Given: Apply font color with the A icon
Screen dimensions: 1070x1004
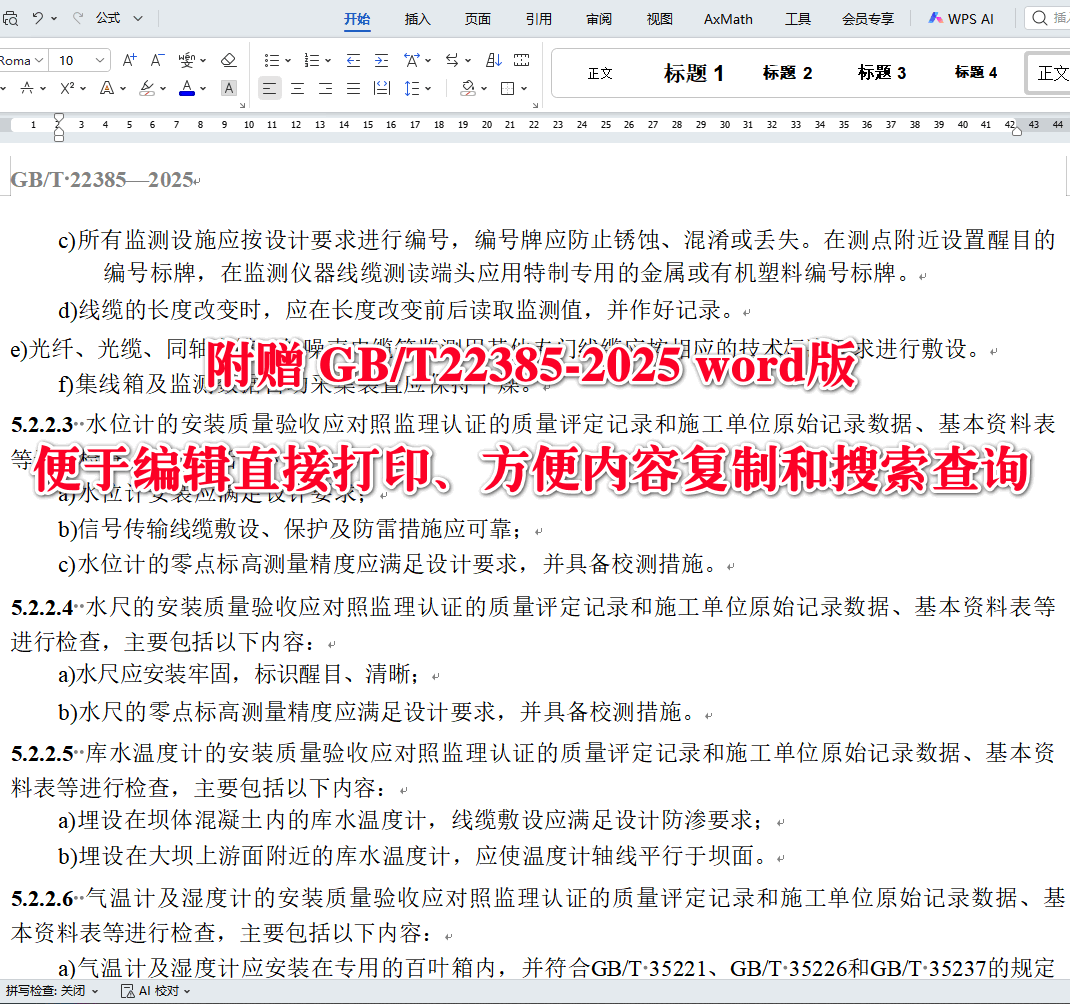Looking at the screenshot, I should 187,88.
